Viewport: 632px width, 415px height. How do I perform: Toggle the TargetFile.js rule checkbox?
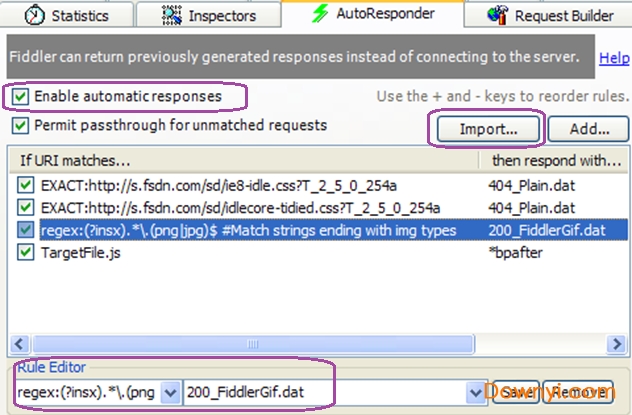(x=26, y=253)
